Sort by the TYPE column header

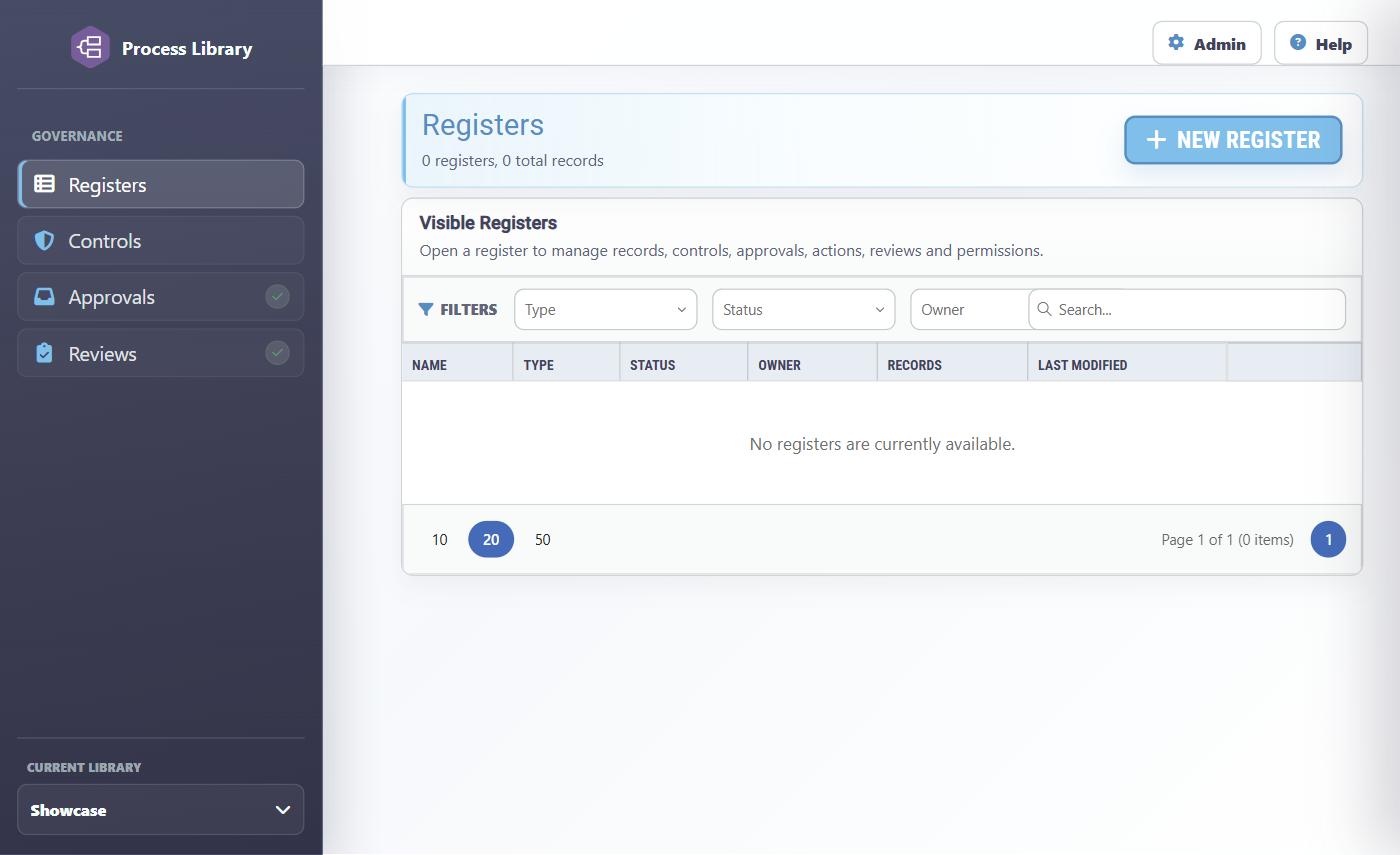pos(566,364)
